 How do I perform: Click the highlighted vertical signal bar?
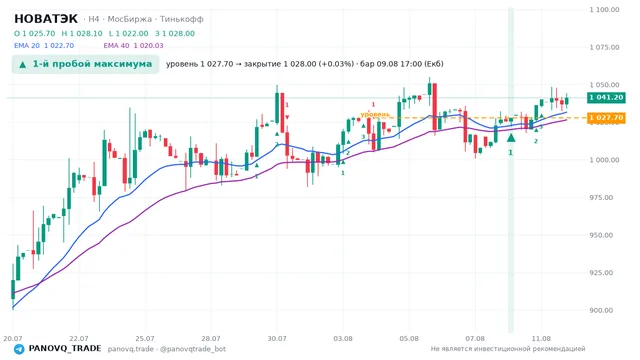point(511,169)
